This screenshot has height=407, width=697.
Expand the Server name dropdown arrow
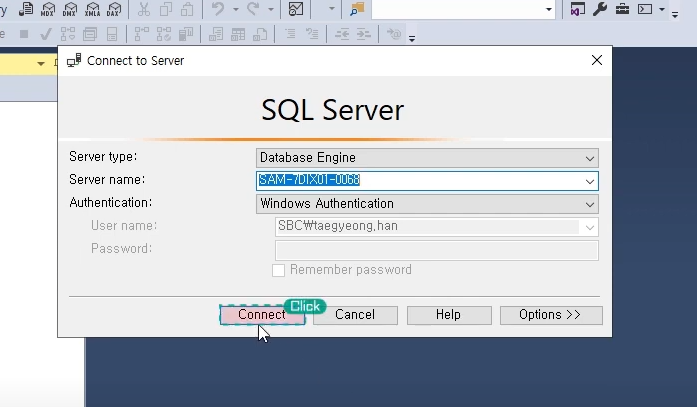[x=589, y=181]
